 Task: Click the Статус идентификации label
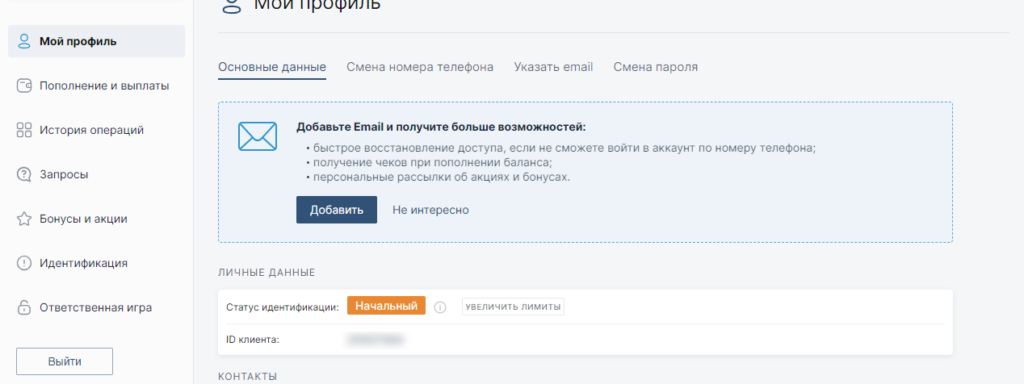(282, 307)
